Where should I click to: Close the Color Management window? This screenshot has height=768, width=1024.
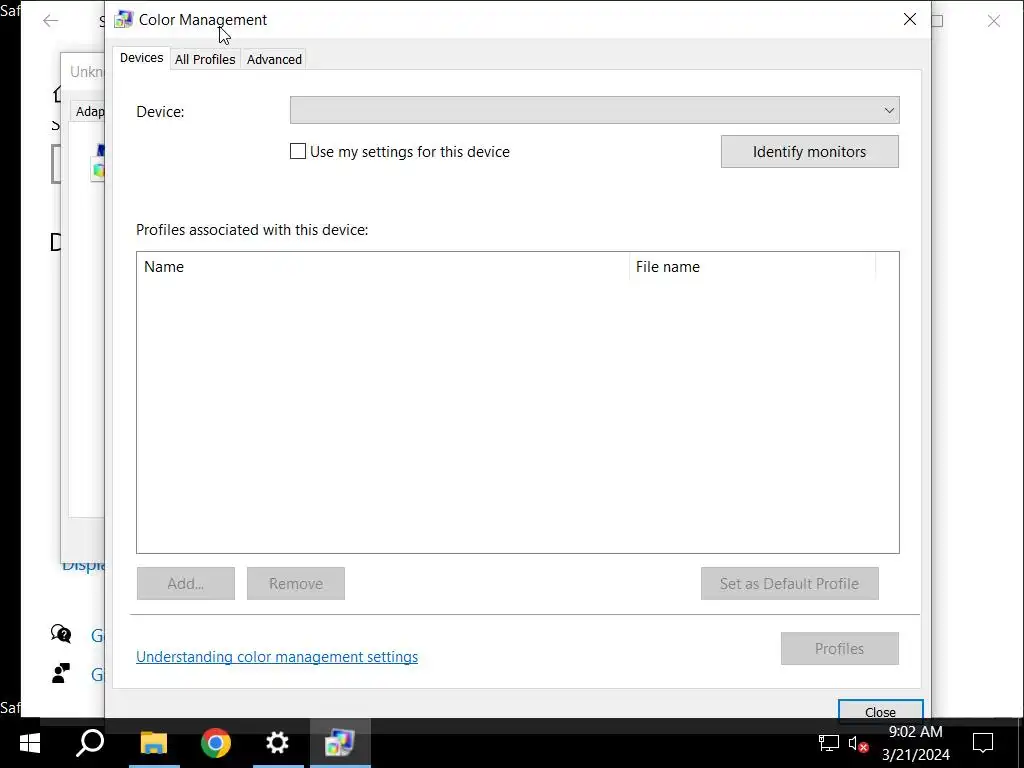coord(910,20)
